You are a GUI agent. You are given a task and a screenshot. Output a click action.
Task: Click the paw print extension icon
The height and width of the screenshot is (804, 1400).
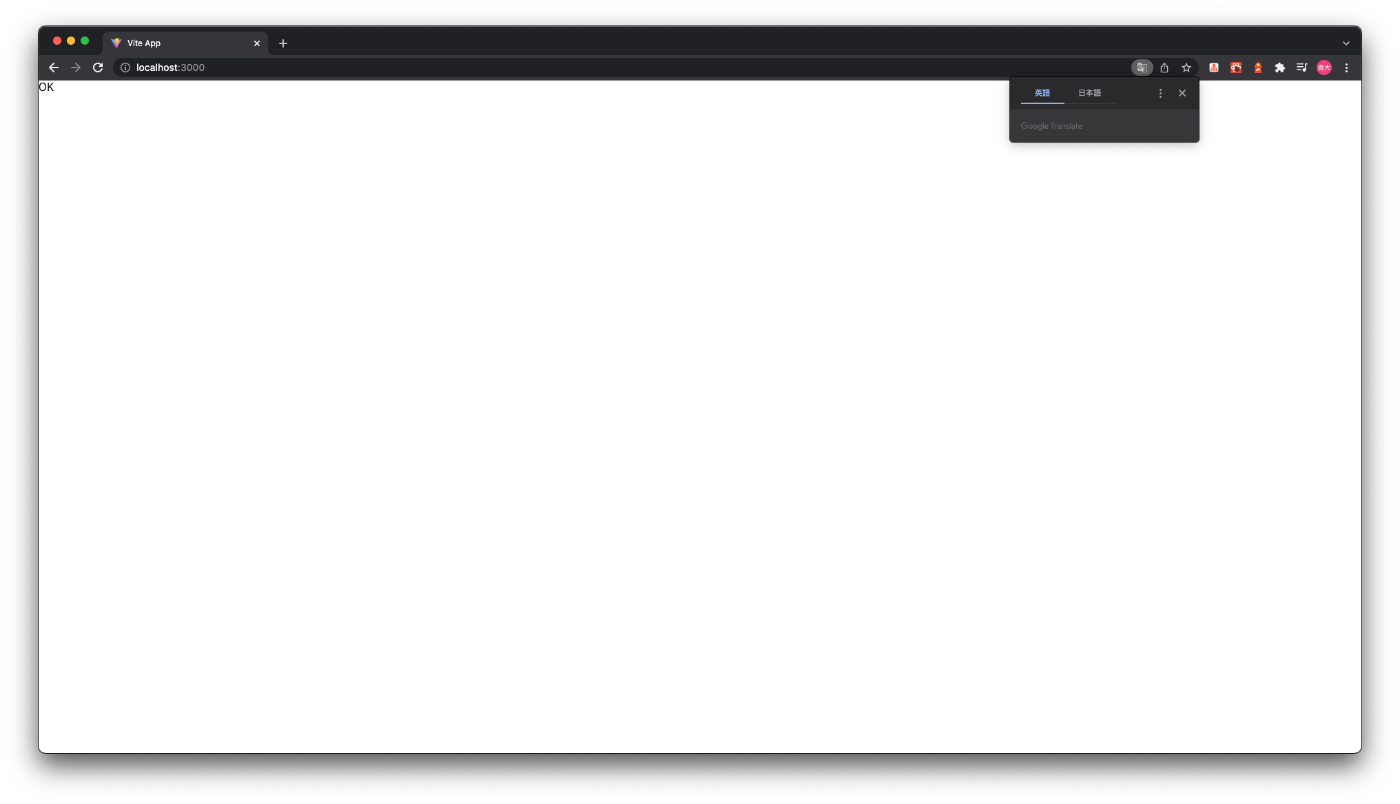pyautogui.click(x=1236, y=68)
